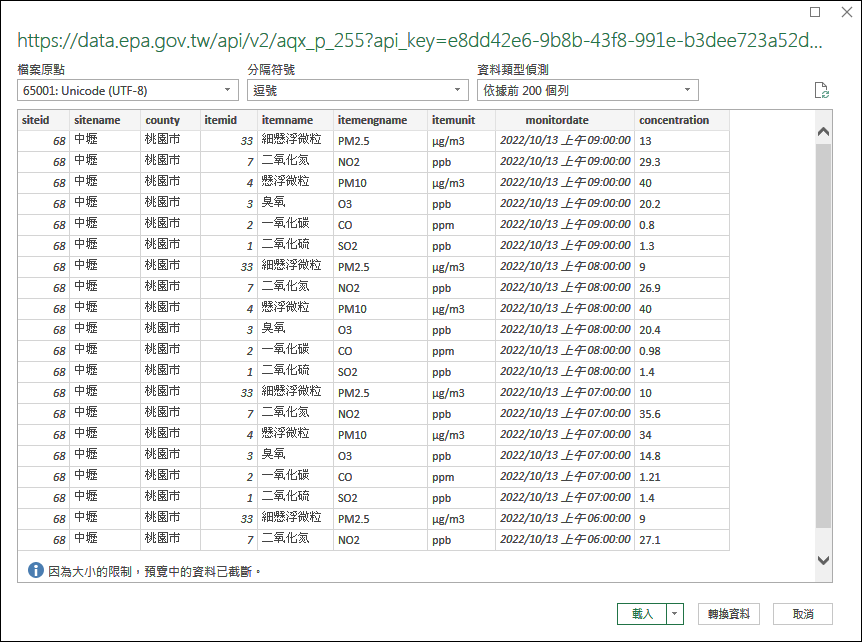The width and height of the screenshot is (862, 642).
Task: Click the 檔案原點 label
Action: [x=41, y=69]
